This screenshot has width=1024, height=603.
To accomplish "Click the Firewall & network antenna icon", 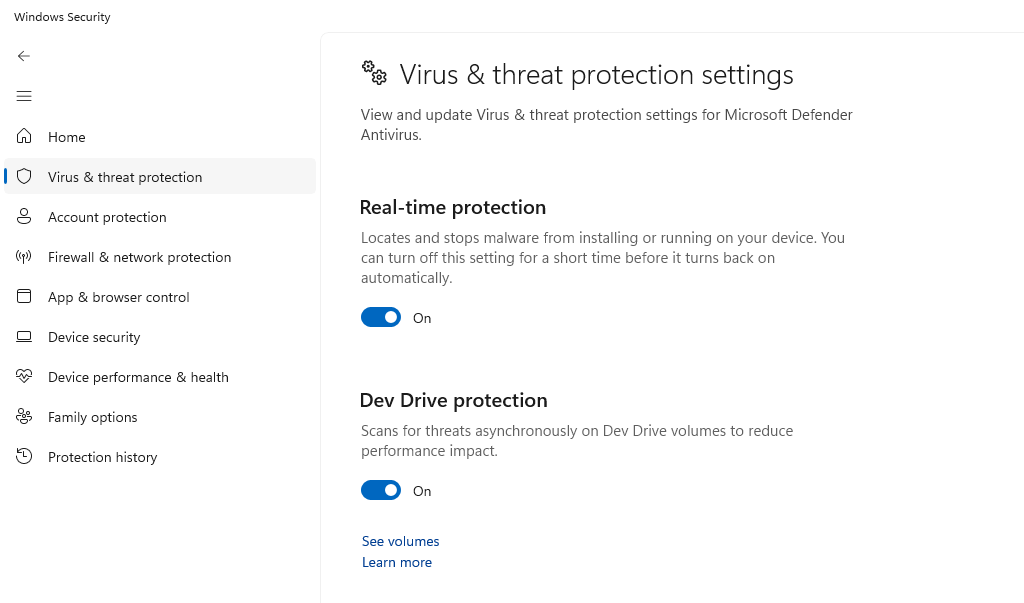I will (x=24, y=257).
